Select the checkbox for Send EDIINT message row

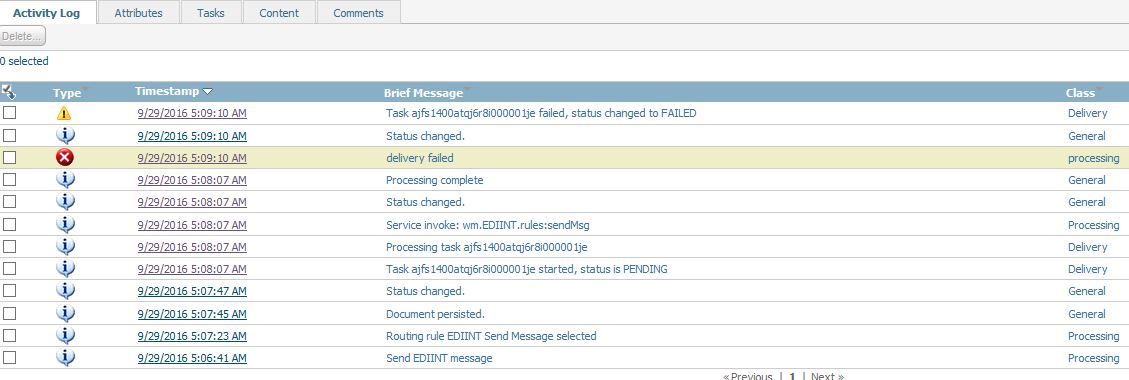click(9, 358)
